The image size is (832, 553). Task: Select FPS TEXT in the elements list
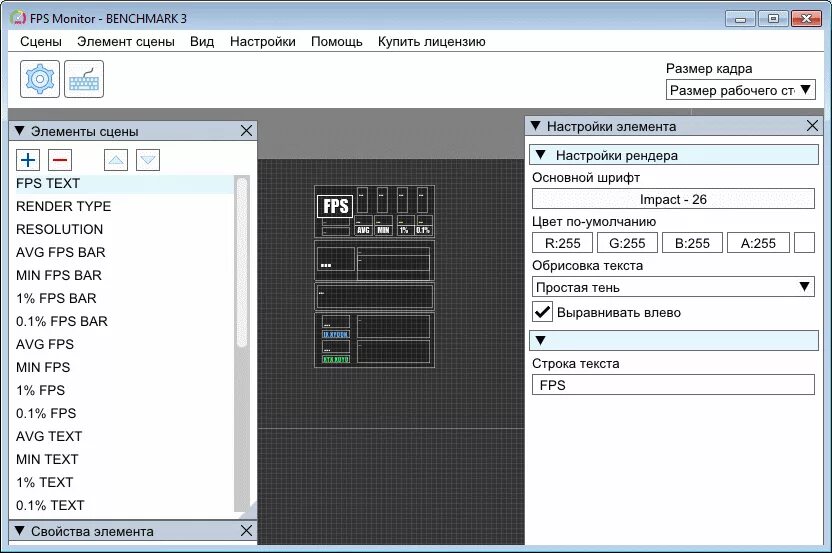(x=125, y=184)
